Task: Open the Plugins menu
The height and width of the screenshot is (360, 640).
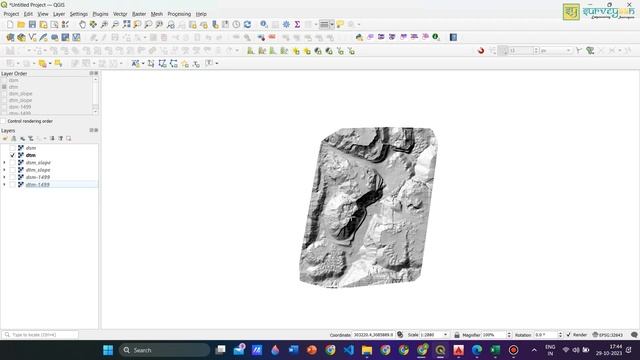Action: pyautogui.click(x=100, y=14)
